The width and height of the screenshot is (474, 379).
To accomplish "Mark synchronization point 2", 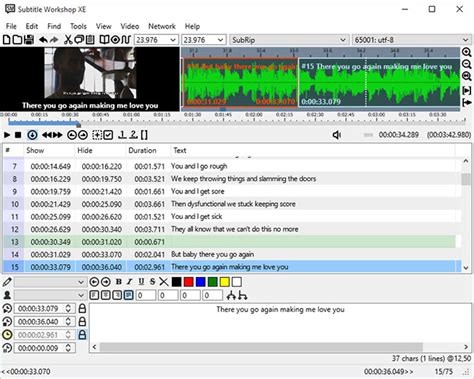I will [133, 135].
